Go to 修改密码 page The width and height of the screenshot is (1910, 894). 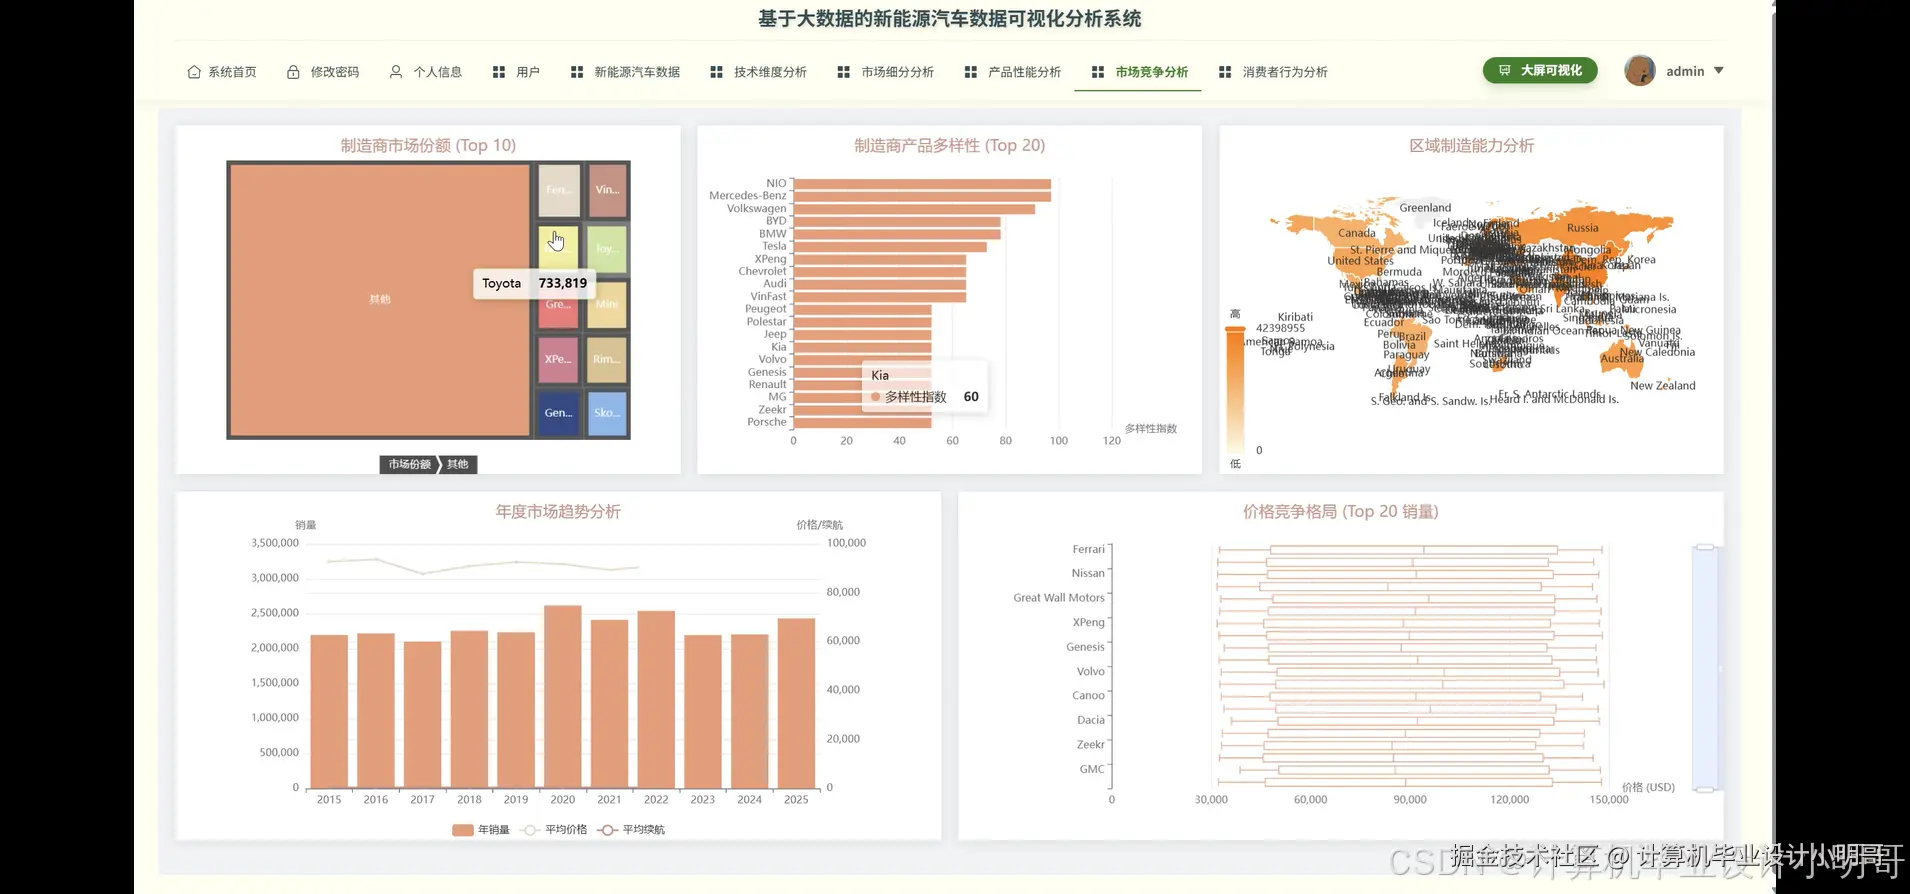pos(323,72)
